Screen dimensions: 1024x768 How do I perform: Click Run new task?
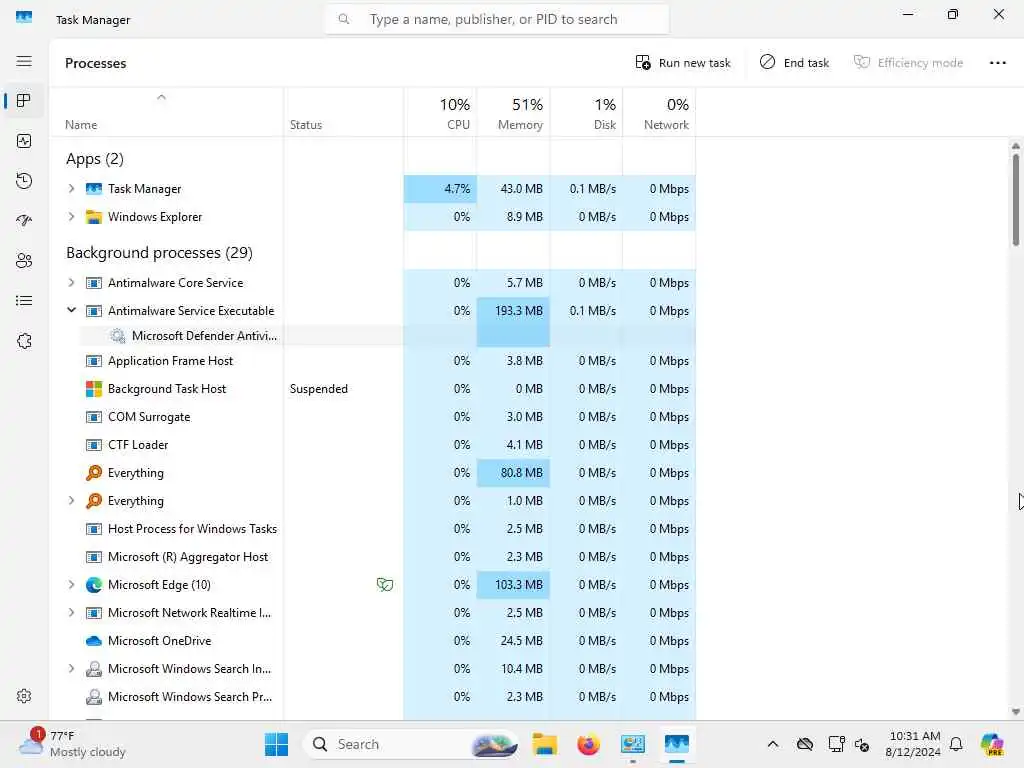click(683, 63)
